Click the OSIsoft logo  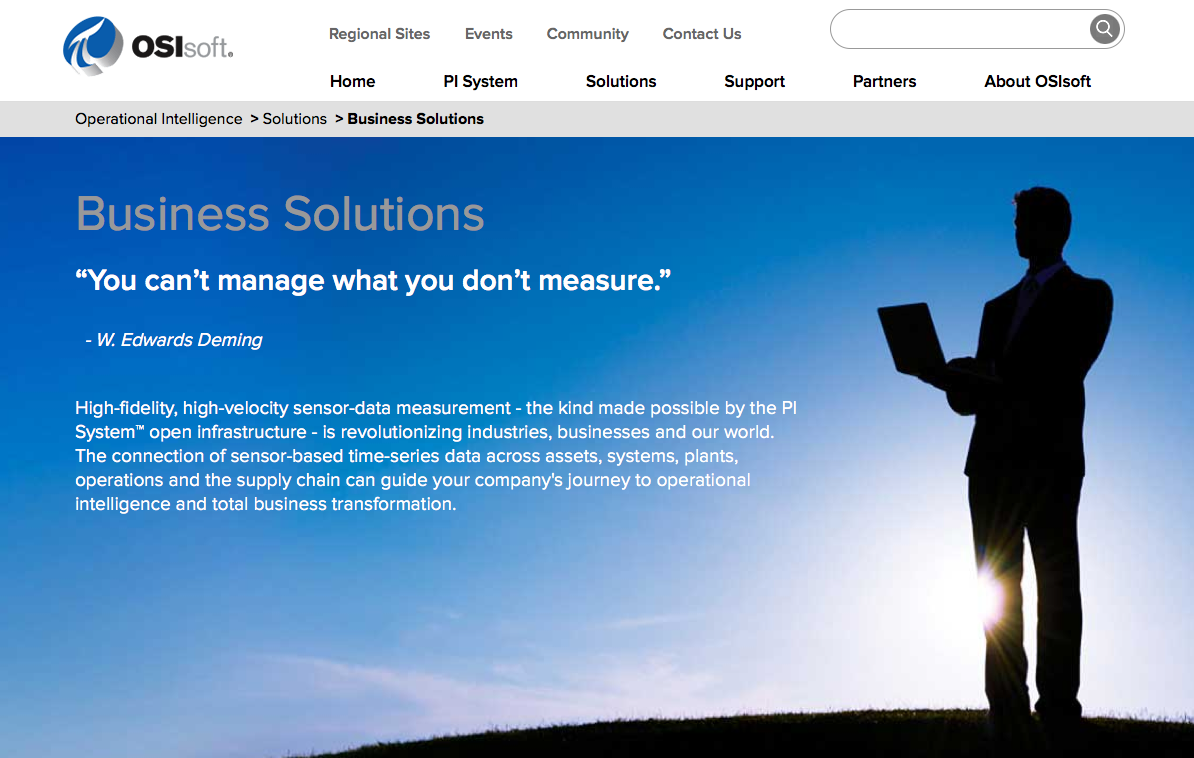click(x=148, y=46)
